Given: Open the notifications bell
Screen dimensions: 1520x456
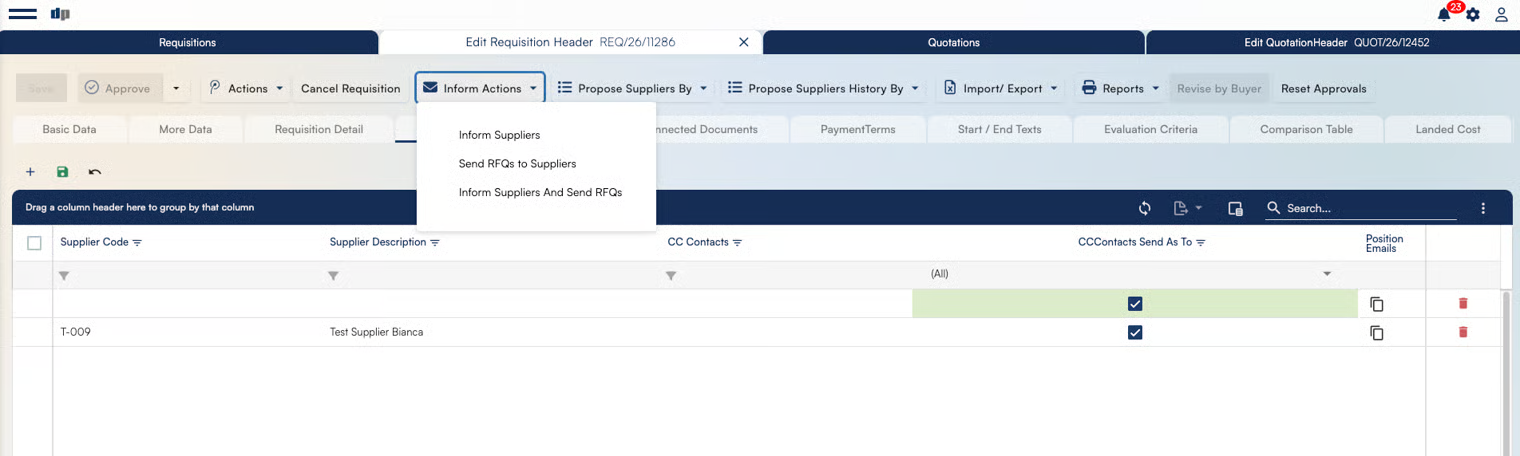Looking at the screenshot, I should coord(1443,15).
